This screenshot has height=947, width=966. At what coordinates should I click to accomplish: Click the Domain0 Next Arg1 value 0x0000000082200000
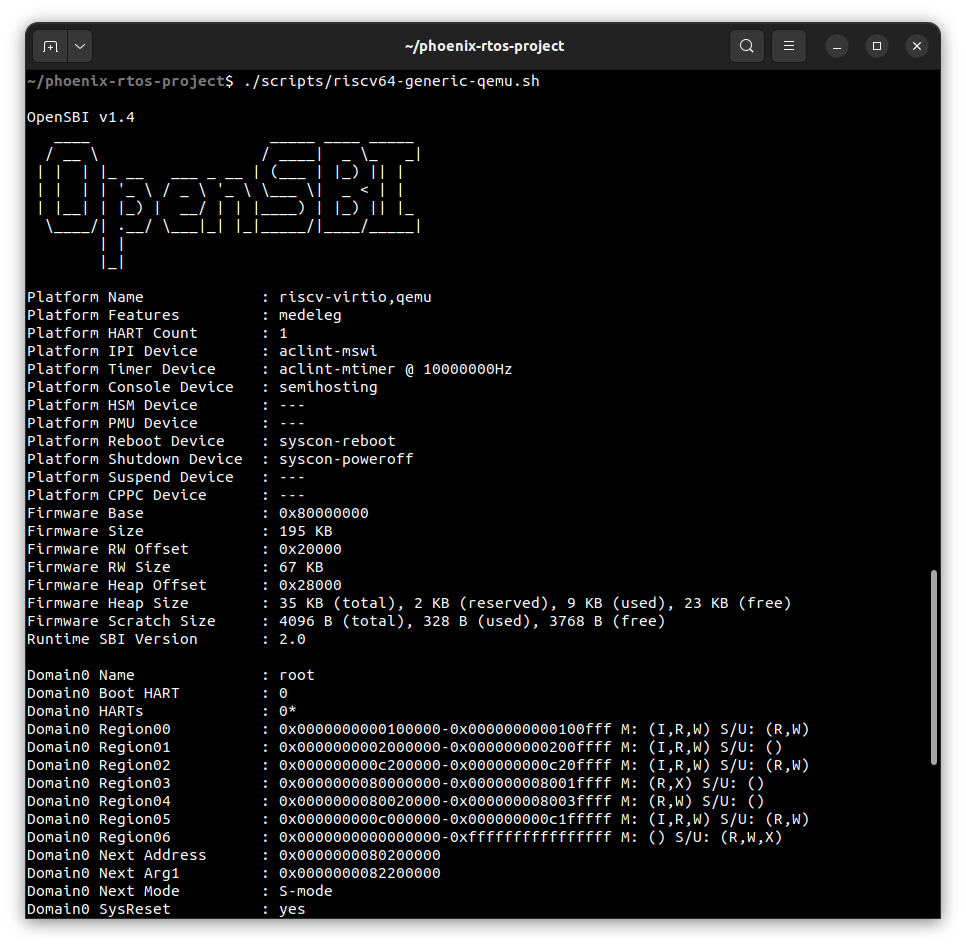coord(360,873)
